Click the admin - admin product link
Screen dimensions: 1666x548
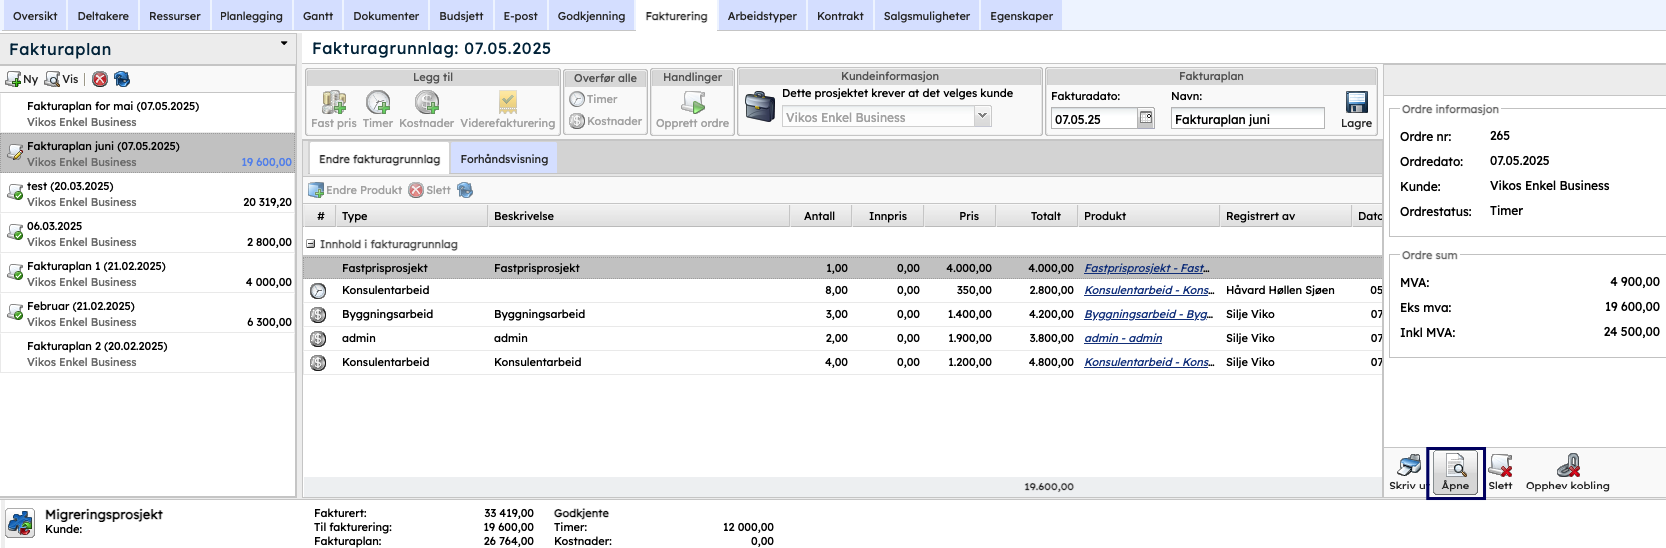[1123, 338]
